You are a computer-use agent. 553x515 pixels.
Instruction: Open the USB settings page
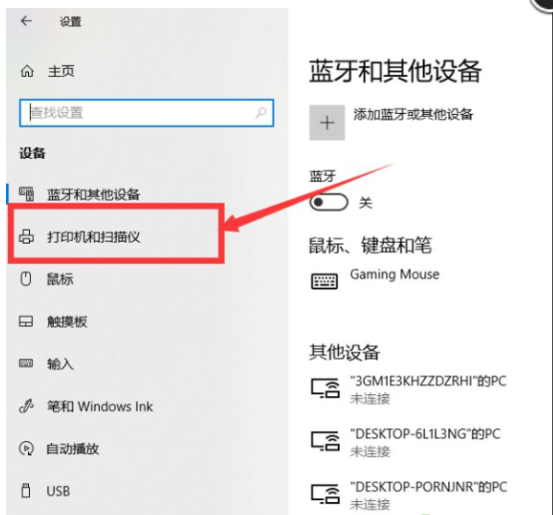[58, 491]
